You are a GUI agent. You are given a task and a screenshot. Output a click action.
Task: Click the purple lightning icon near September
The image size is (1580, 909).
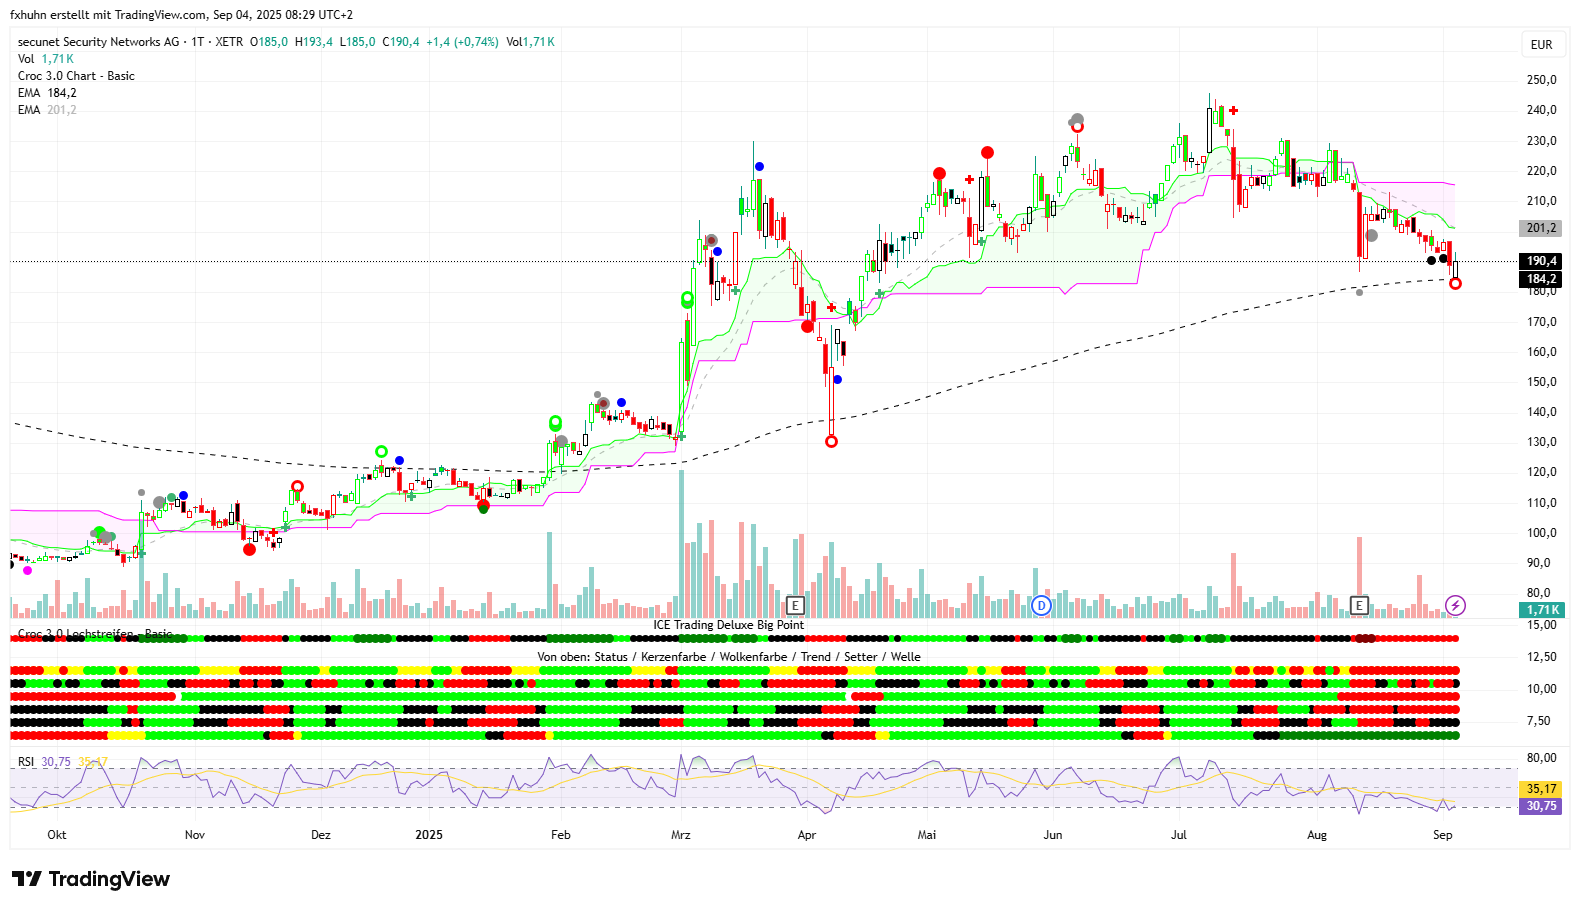click(1455, 605)
